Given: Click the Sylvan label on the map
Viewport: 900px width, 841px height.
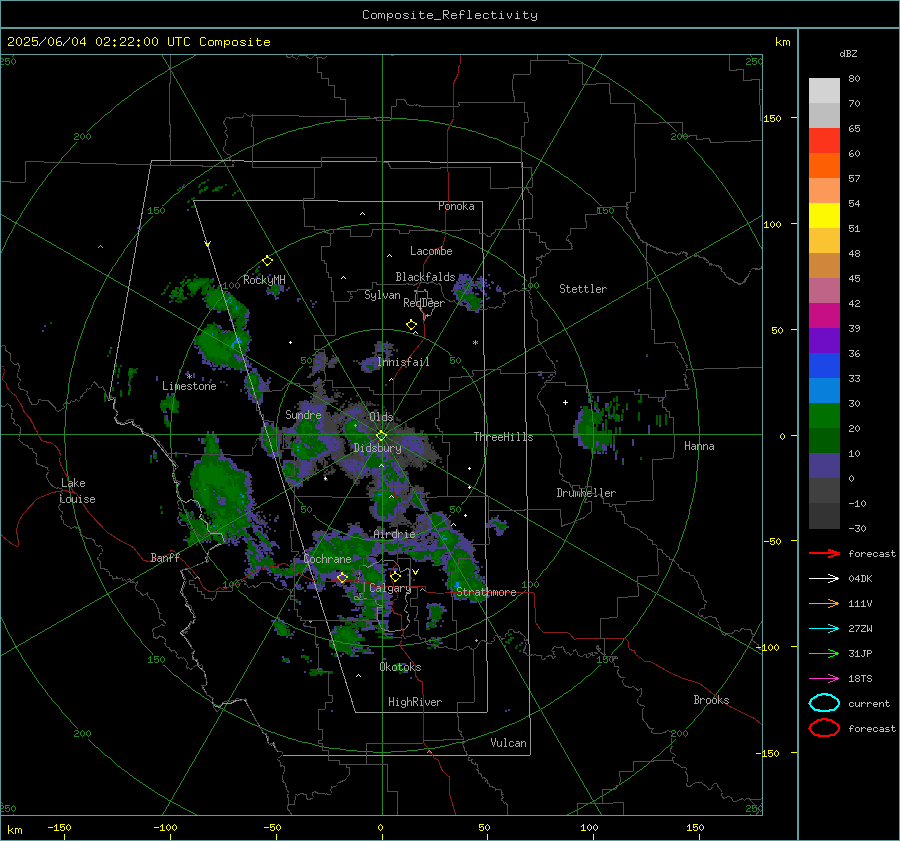Looking at the screenshot, I should (x=382, y=295).
